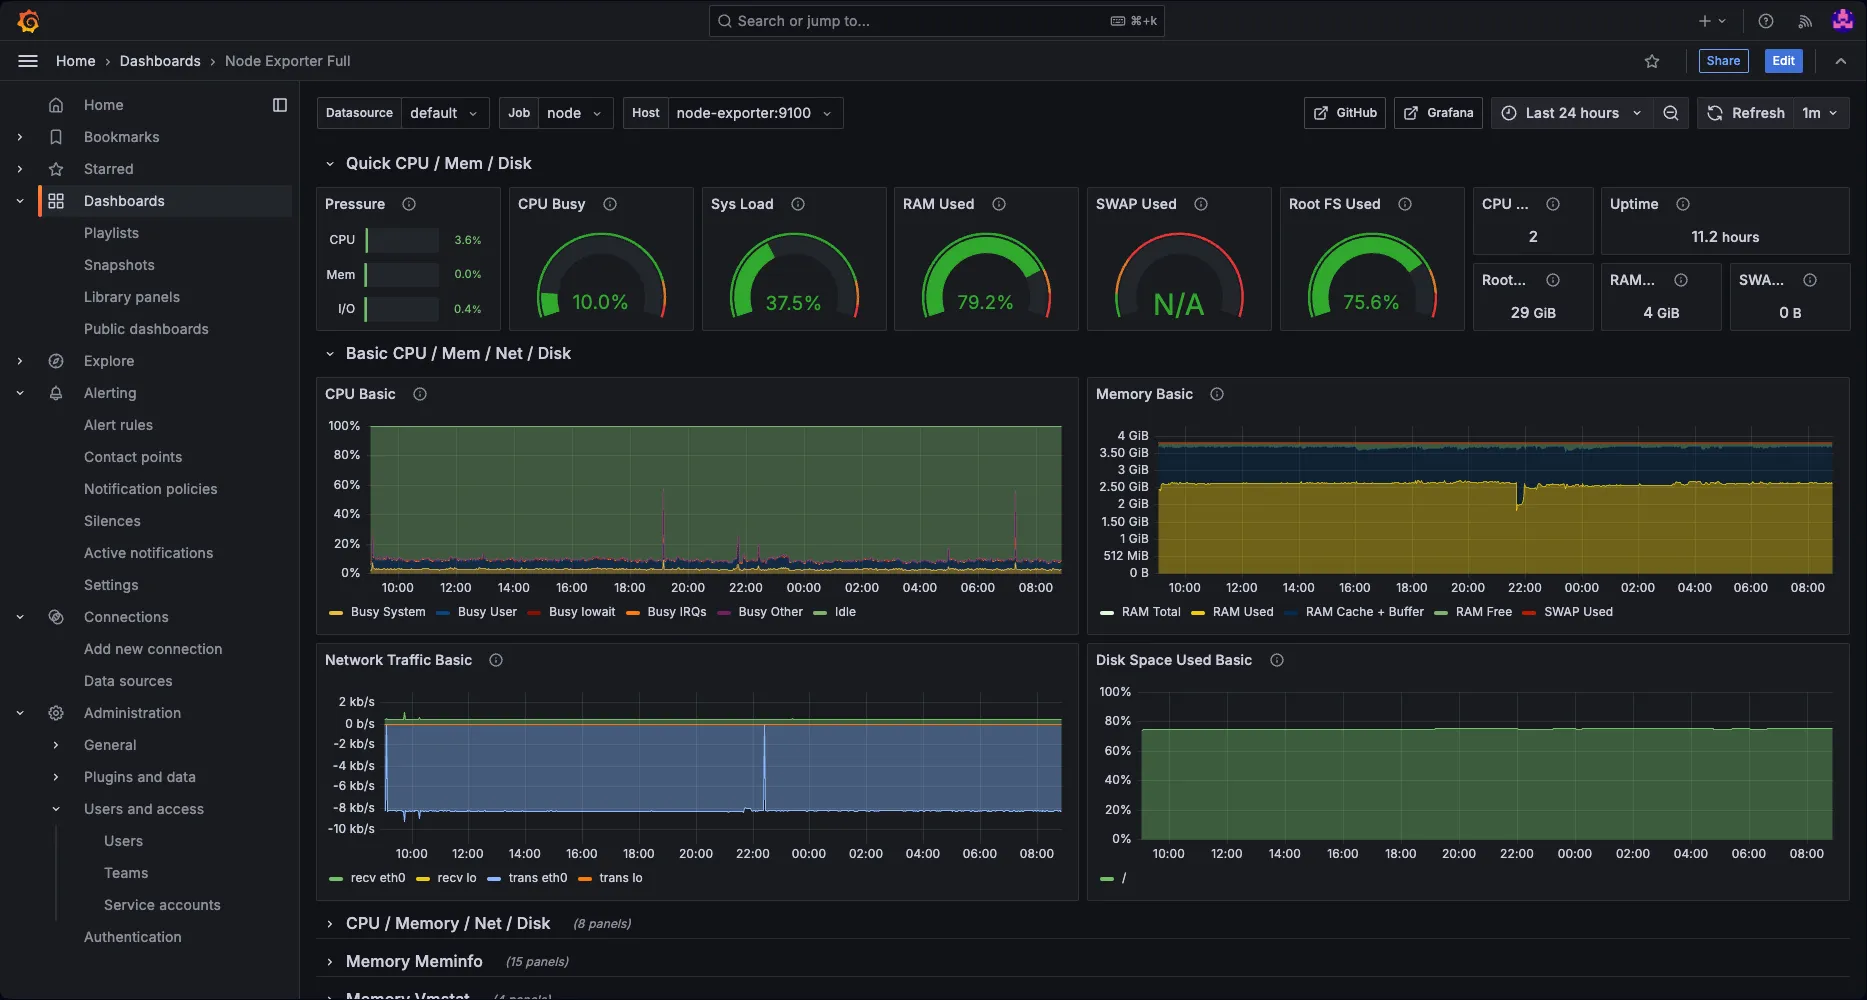Click the RAM Used yellow legend swatch

1198,613
